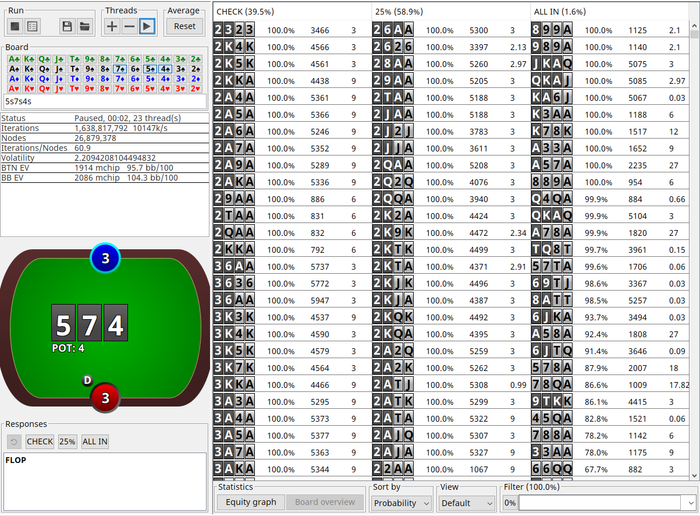
Task: Toggle the king of hearts board card
Action: coord(29,88)
